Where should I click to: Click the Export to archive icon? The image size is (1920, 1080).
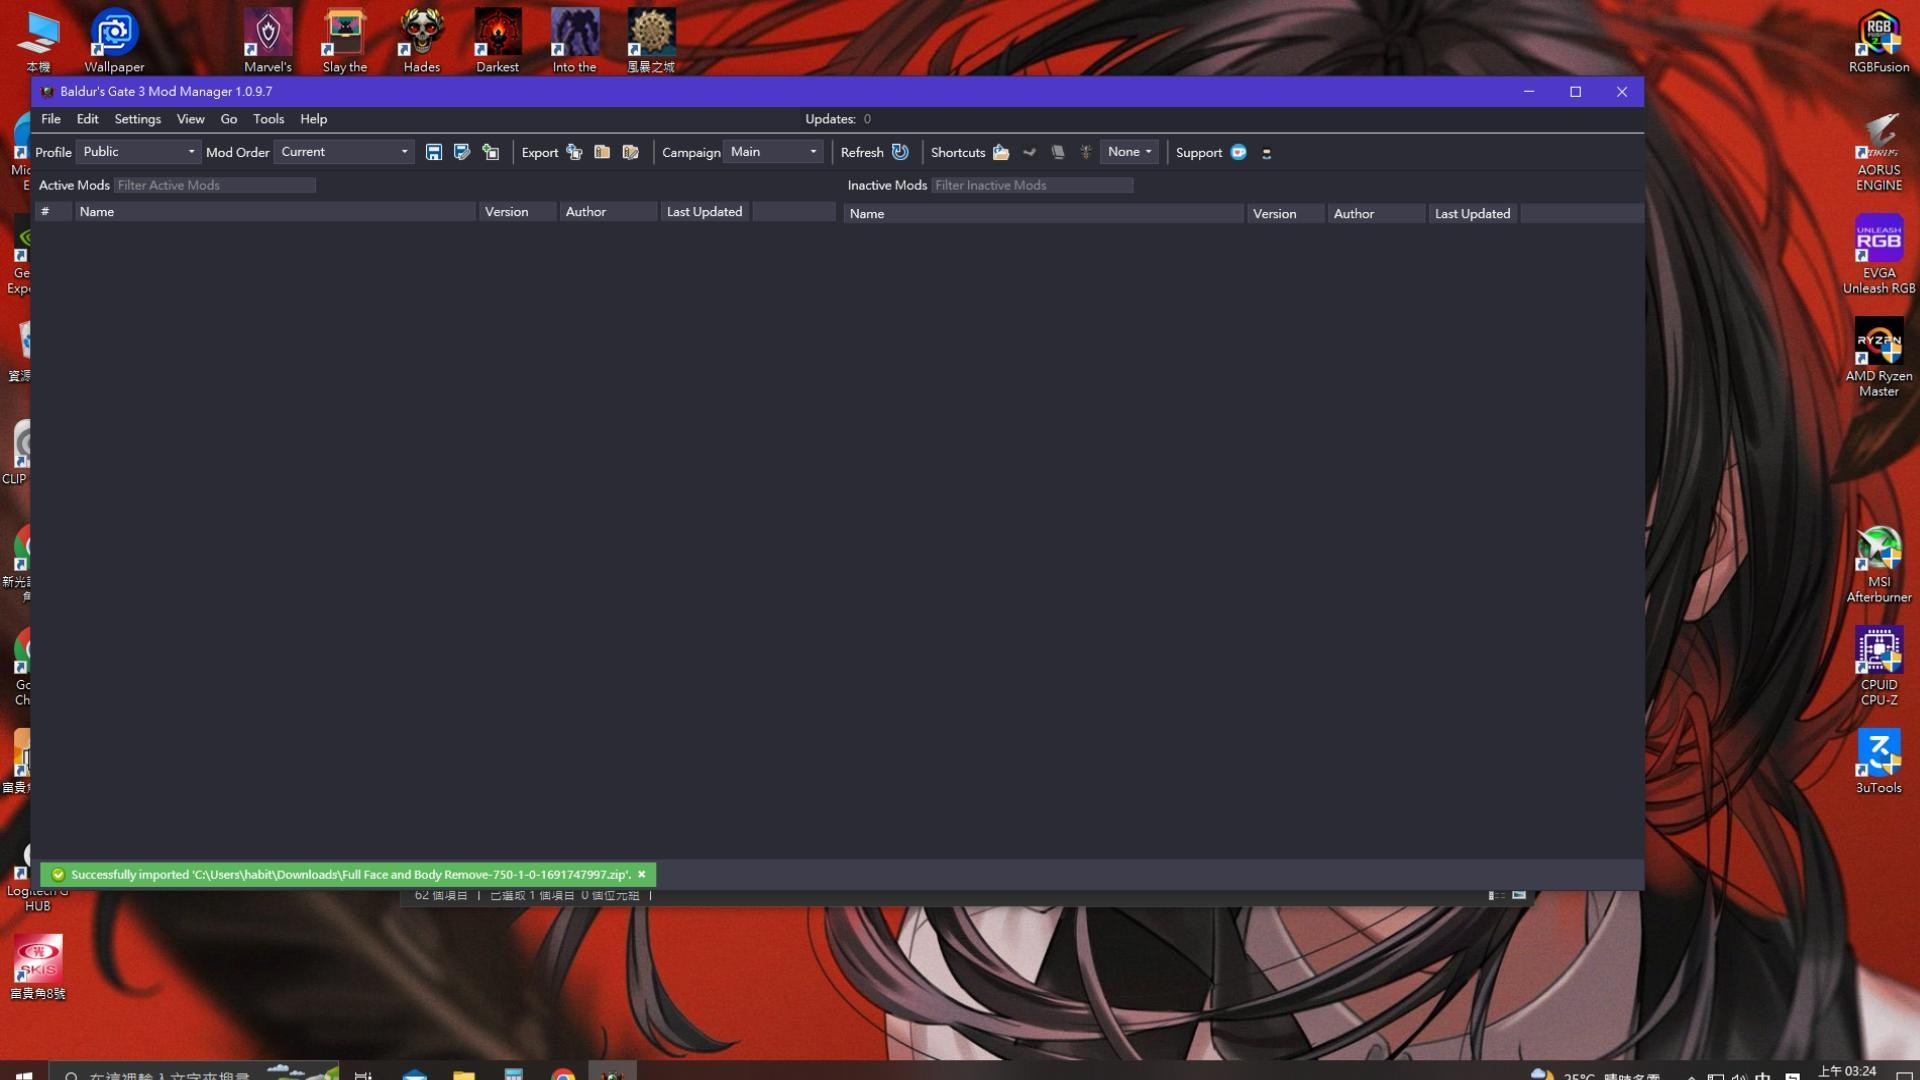click(602, 152)
